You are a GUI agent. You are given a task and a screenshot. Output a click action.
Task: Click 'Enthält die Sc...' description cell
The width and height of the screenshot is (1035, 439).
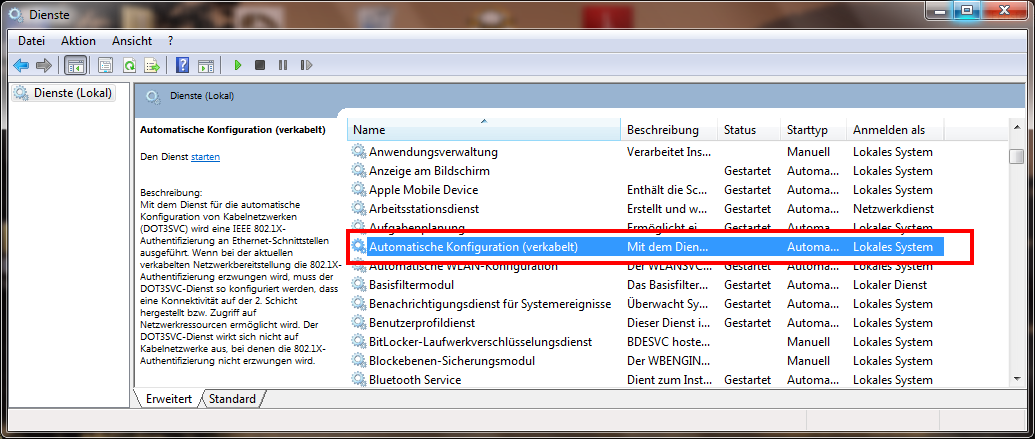(x=667, y=190)
